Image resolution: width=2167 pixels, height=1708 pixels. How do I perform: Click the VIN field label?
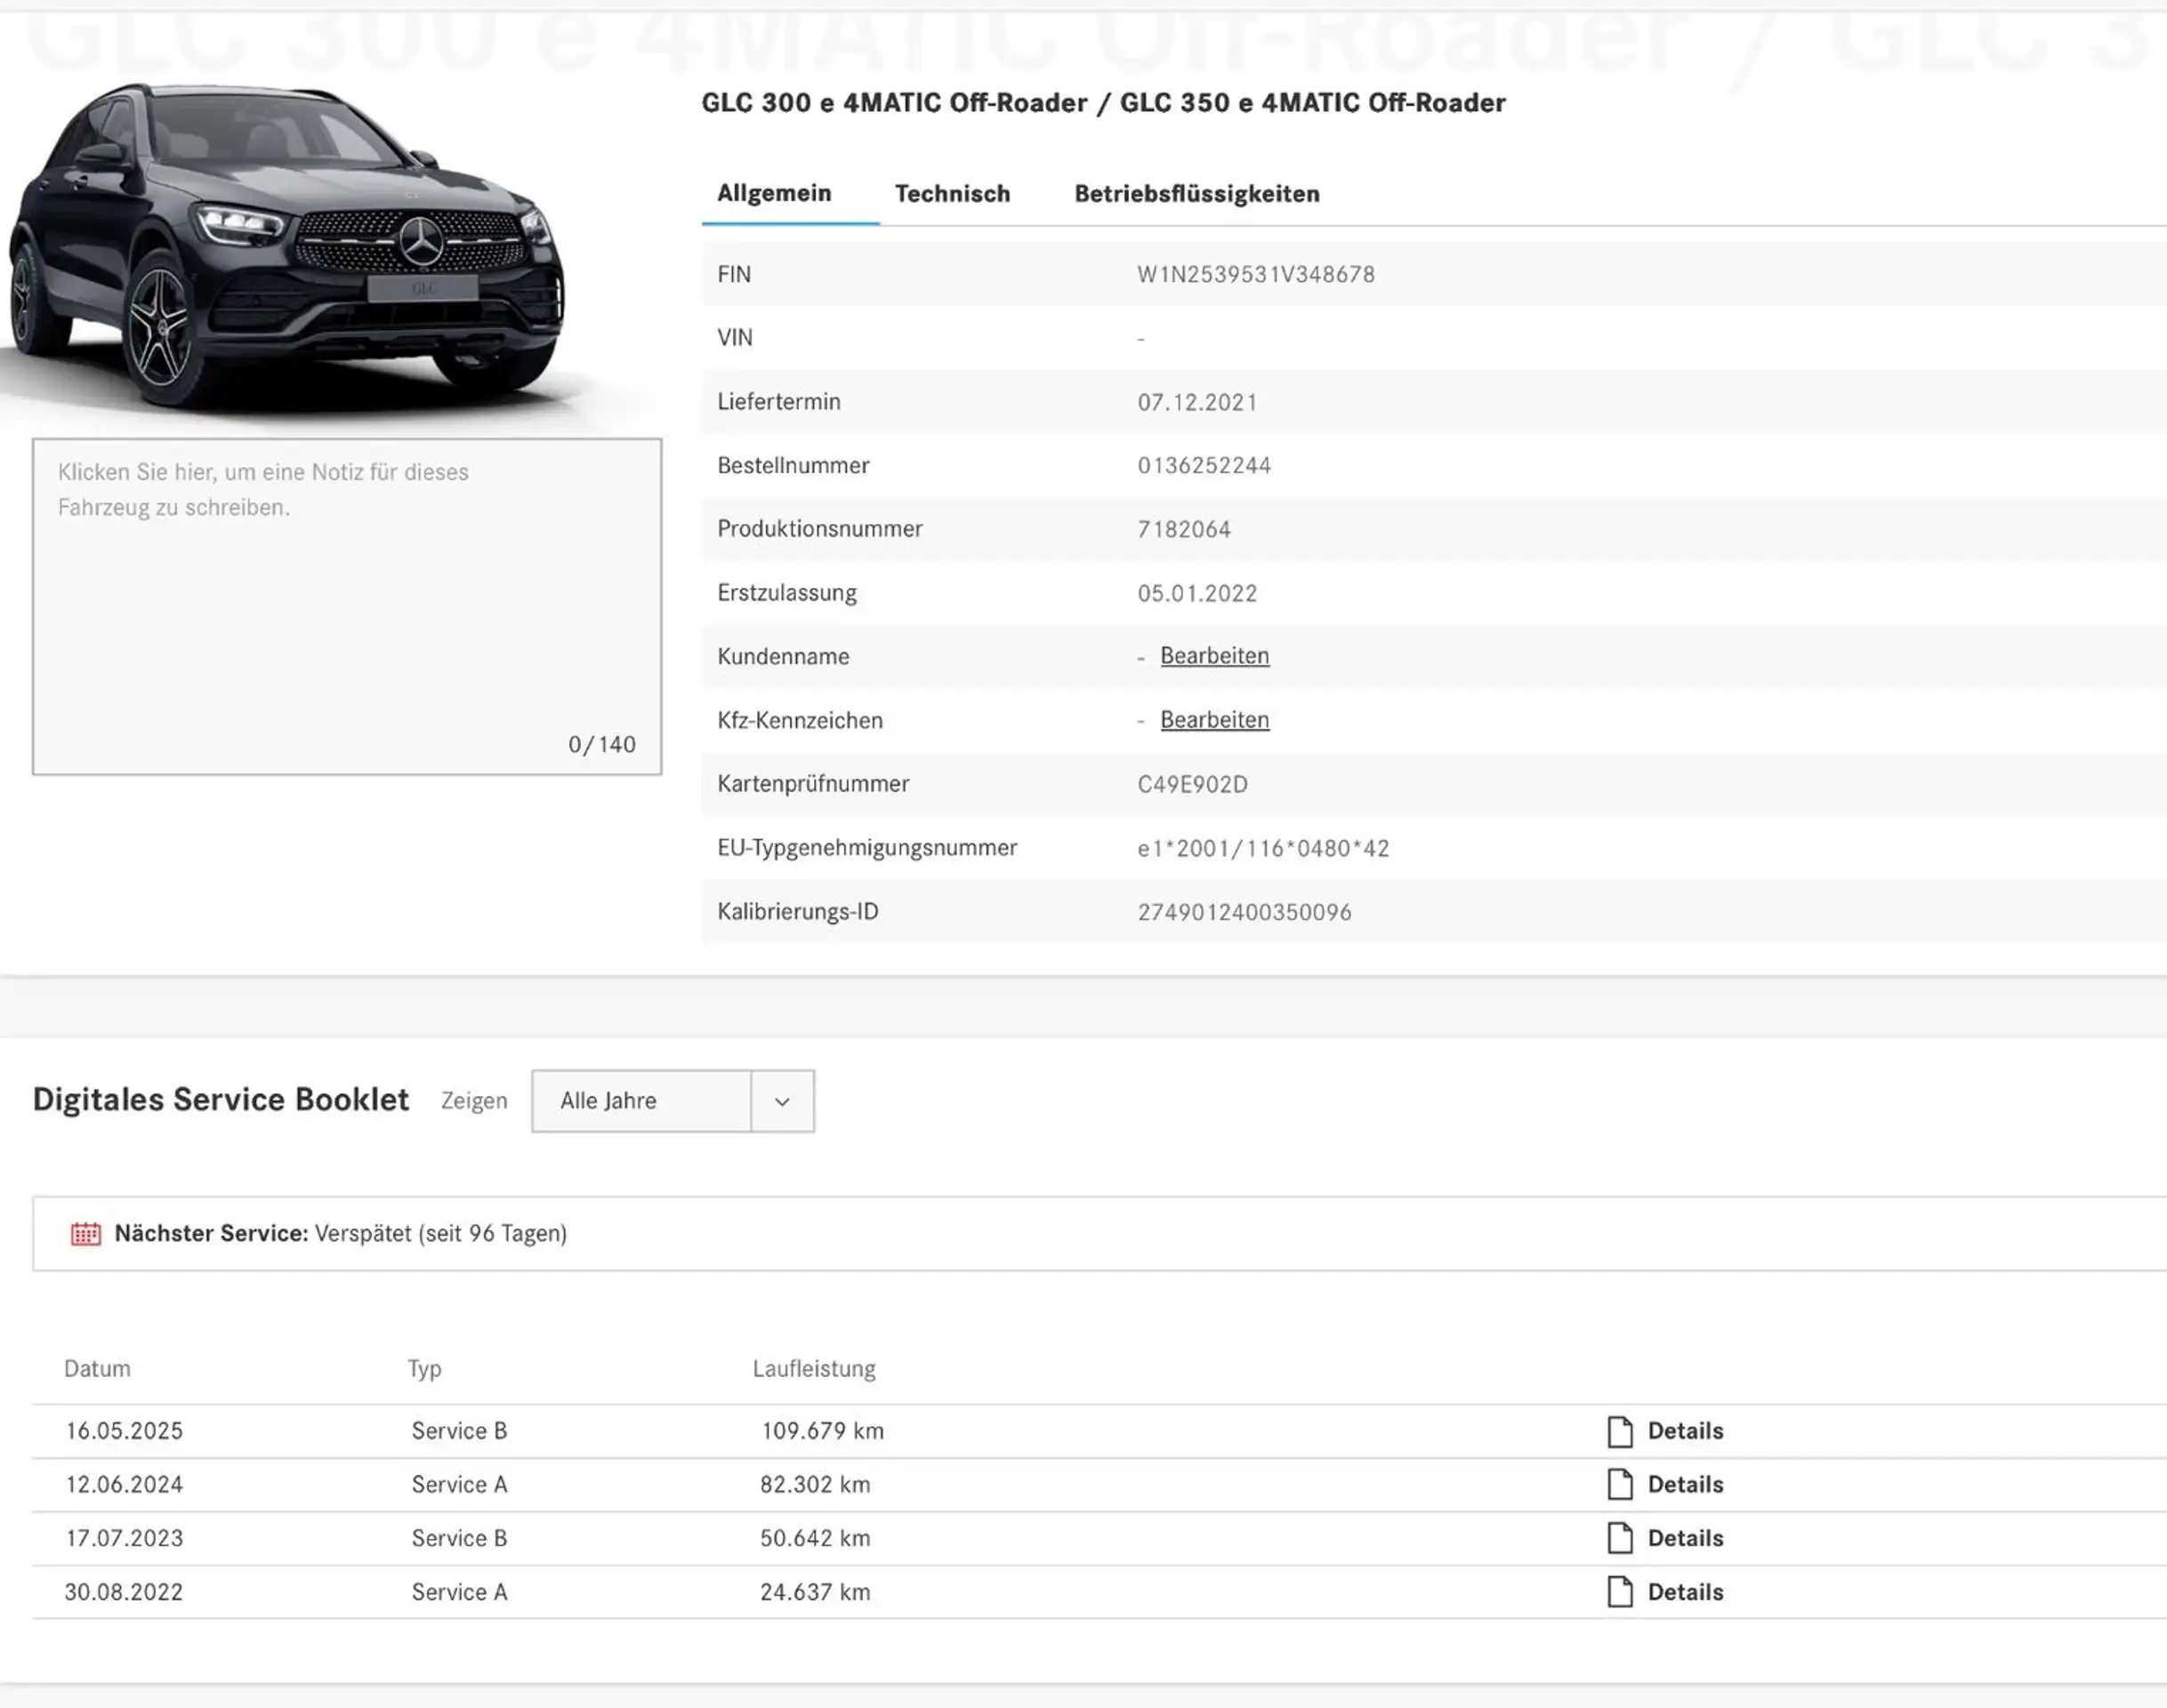click(x=735, y=338)
